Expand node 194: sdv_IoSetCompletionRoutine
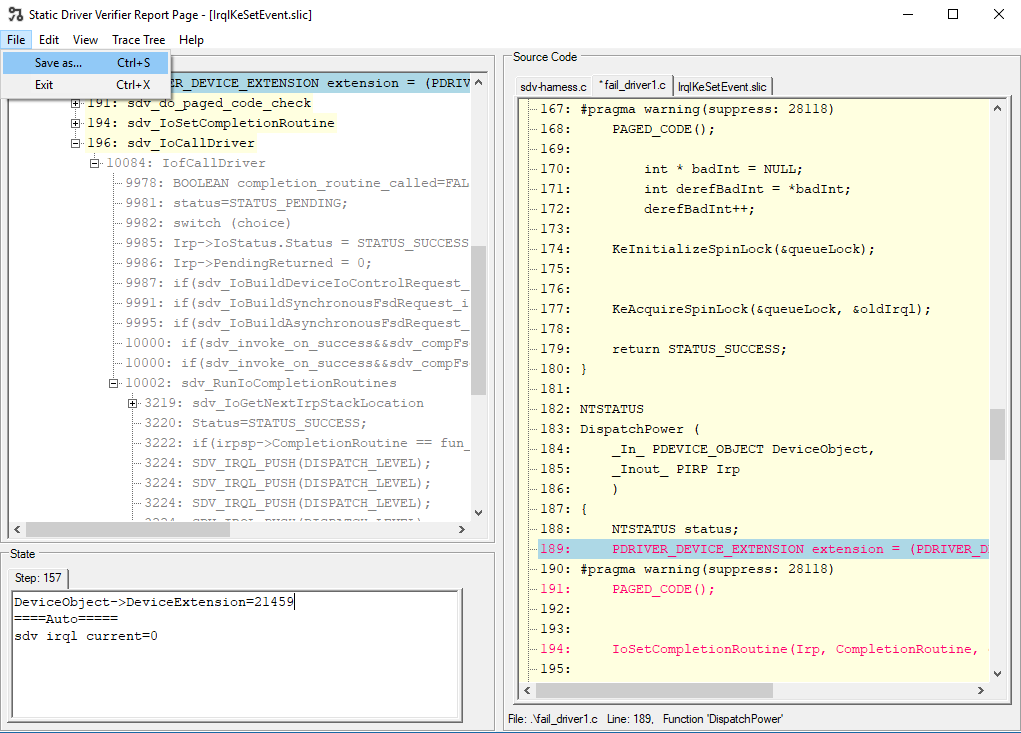The image size is (1021, 733). click(x=76, y=123)
